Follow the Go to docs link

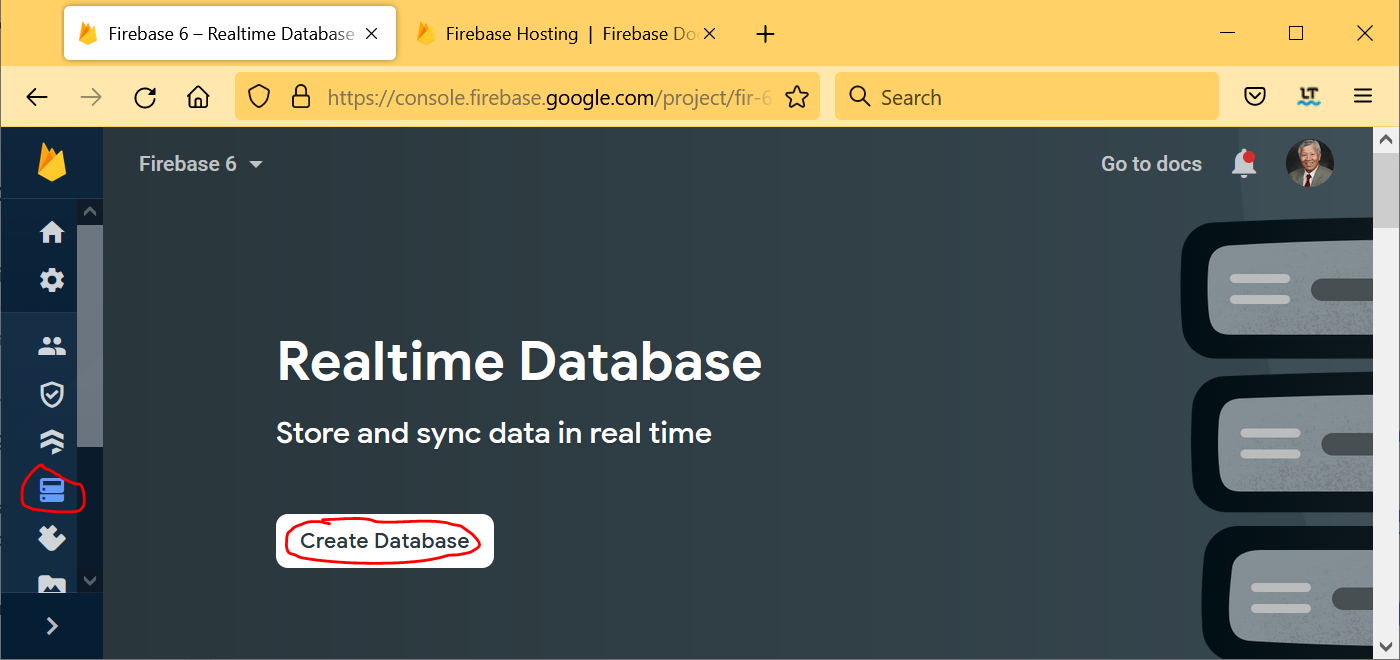click(1151, 164)
